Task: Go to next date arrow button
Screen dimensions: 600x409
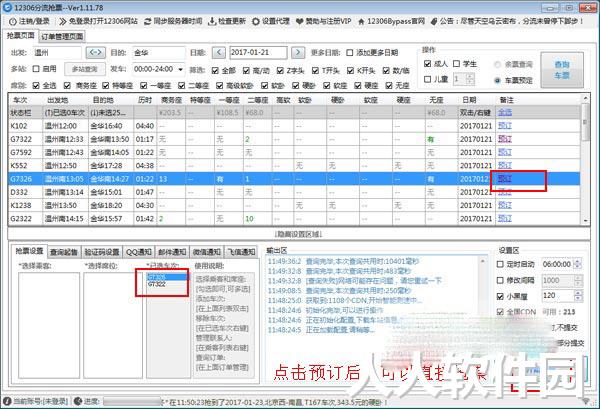Action: pos(298,52)
